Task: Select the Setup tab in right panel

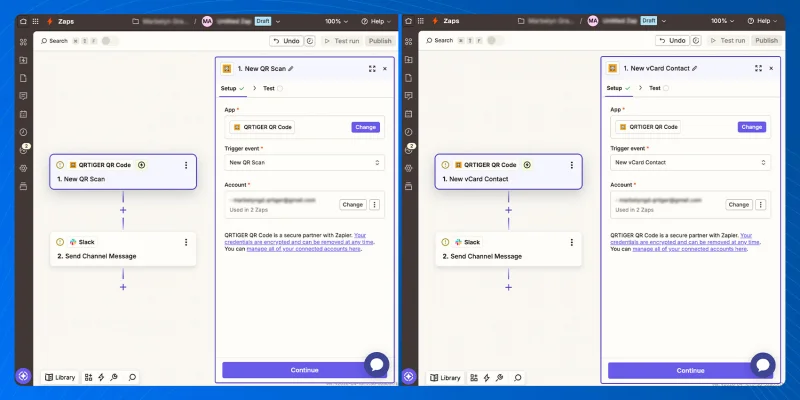Action: (618, 88)
